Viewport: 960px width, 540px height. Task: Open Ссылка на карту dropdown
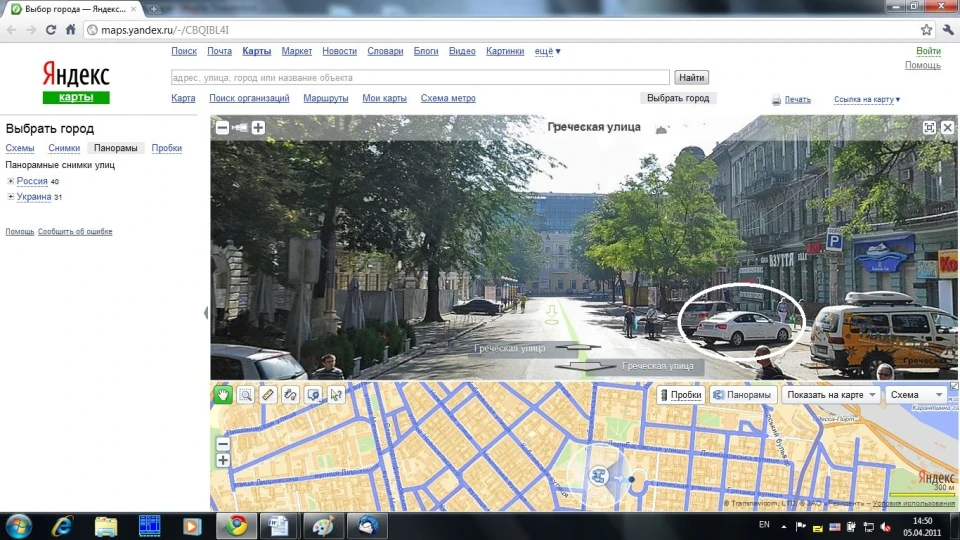coord(867,99)
